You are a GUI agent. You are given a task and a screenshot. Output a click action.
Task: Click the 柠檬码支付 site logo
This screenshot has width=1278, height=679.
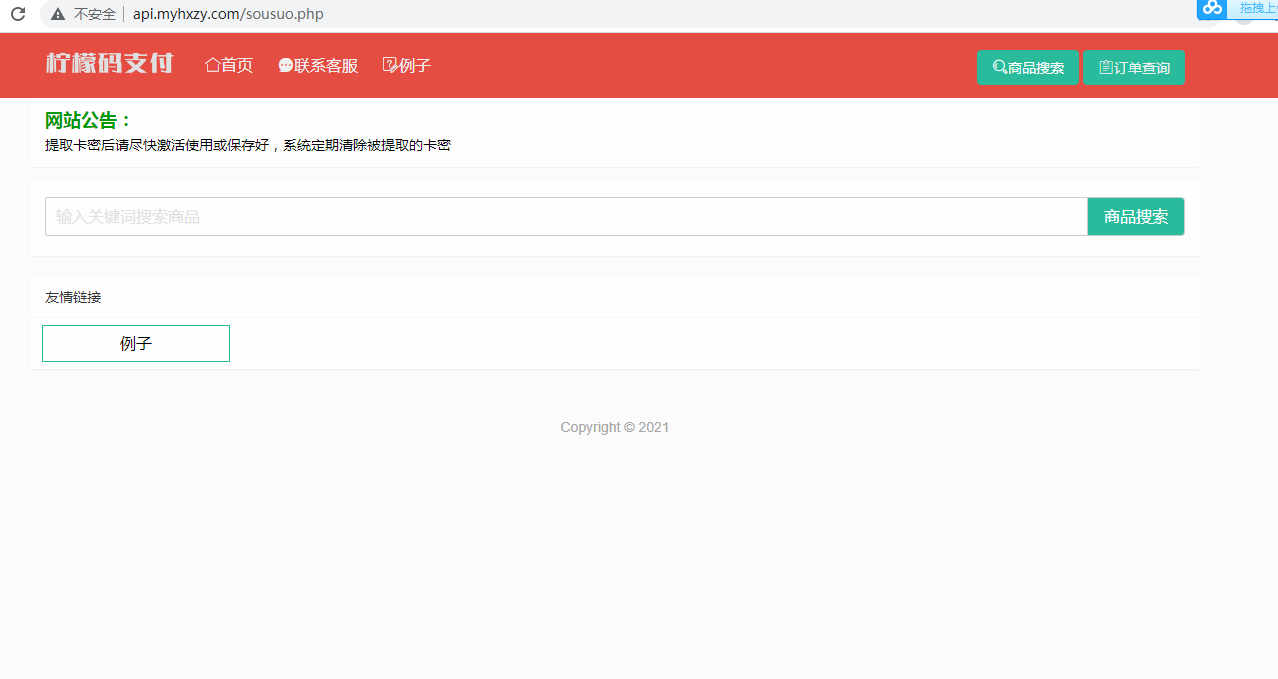(x=109, y=64)
